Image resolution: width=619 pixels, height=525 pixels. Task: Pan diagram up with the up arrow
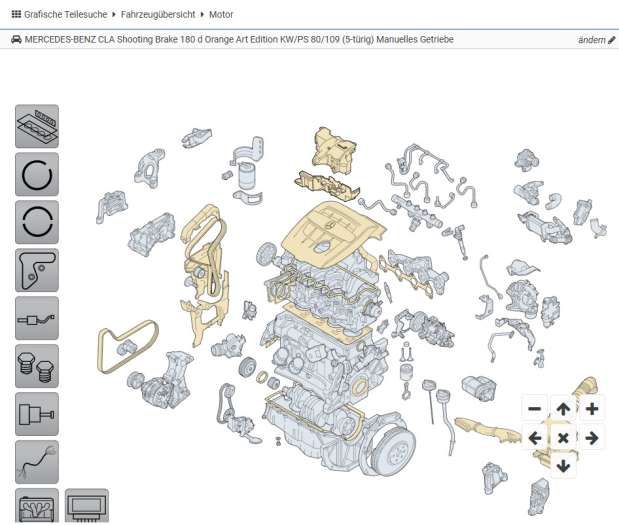click(x=563, y=409)
